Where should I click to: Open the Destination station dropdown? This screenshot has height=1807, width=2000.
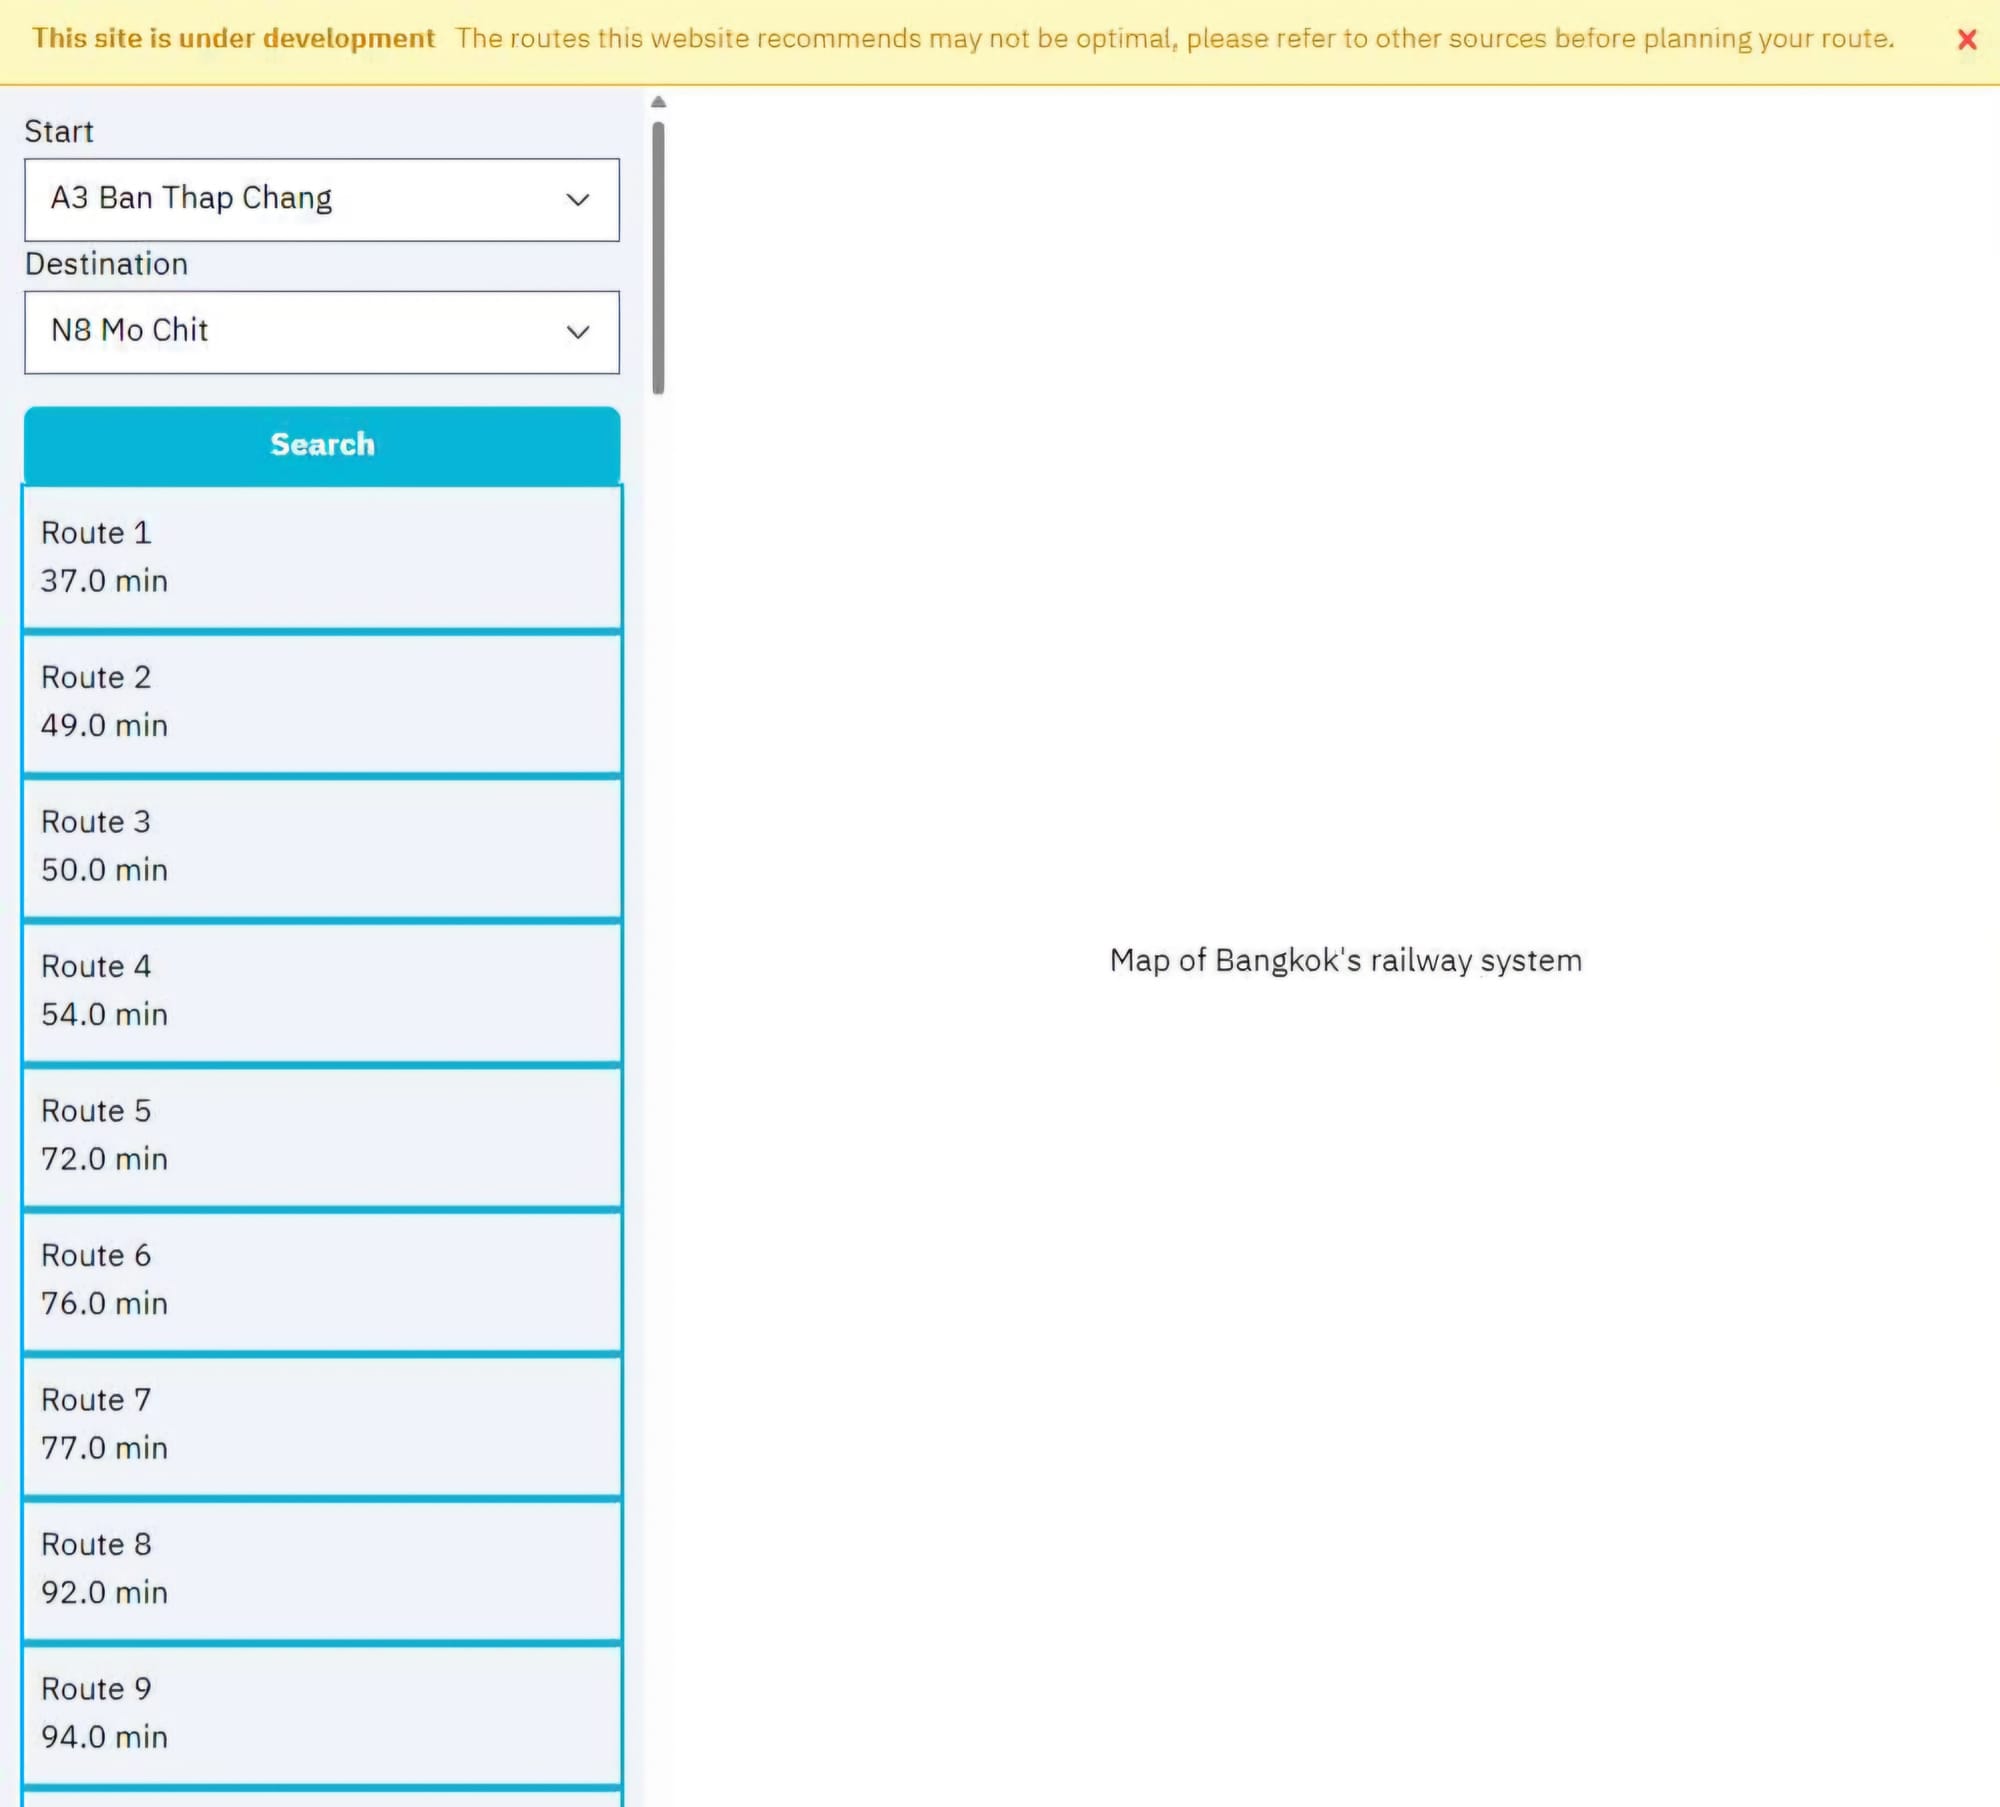pyautogui.click(x=321, y=332)
